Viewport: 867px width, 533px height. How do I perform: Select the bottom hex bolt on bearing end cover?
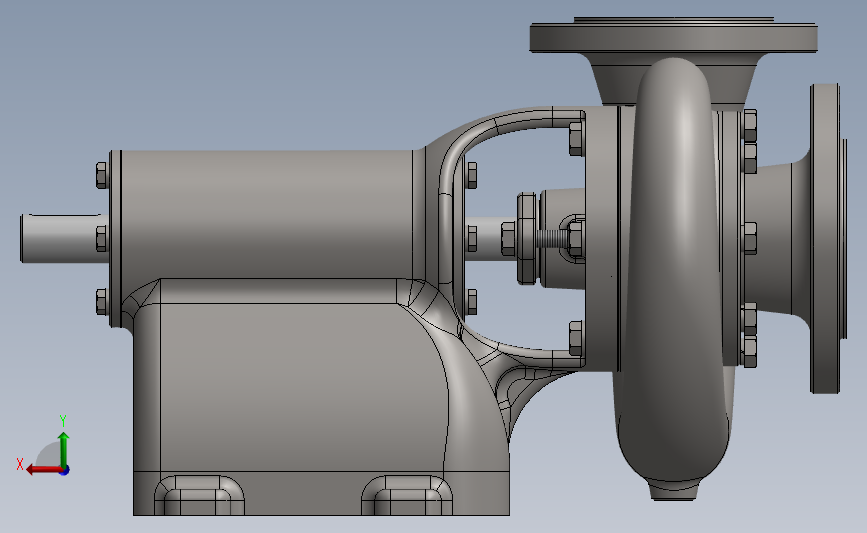102,302
